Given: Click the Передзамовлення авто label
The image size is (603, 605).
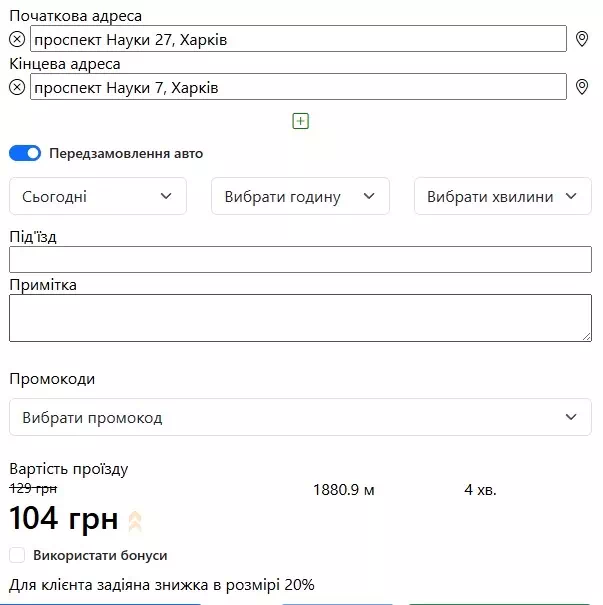Looking at the screenshot, I should [x=126, y=154].
